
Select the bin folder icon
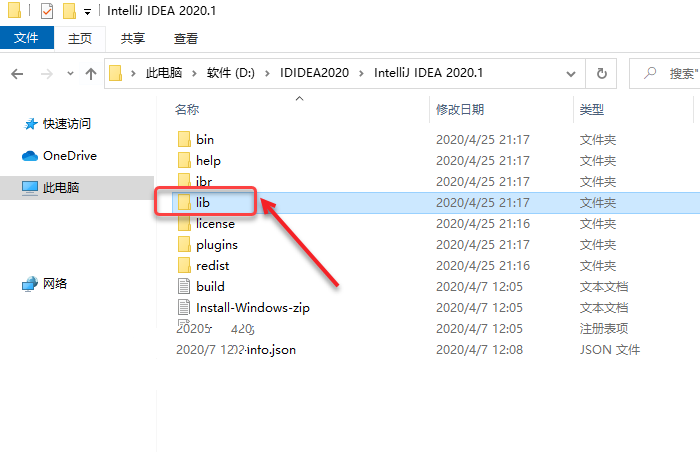pyautogui.click(x=184, y=139)
